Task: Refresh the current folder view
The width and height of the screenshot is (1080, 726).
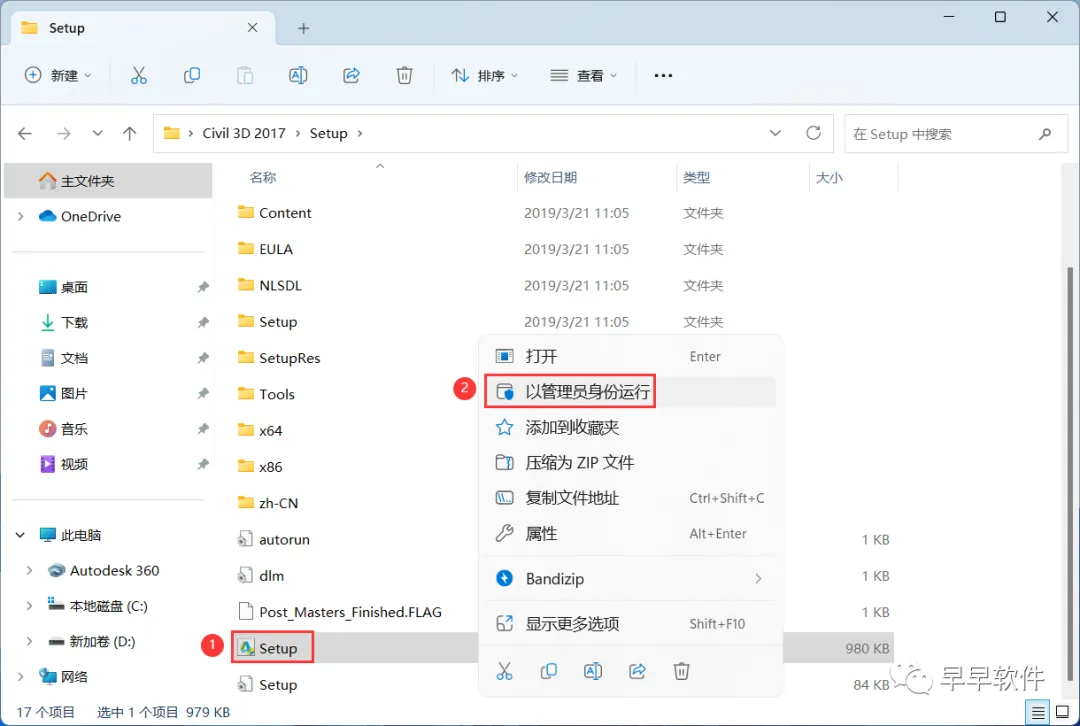Action: pyautogui.click(x=813, y=133)
